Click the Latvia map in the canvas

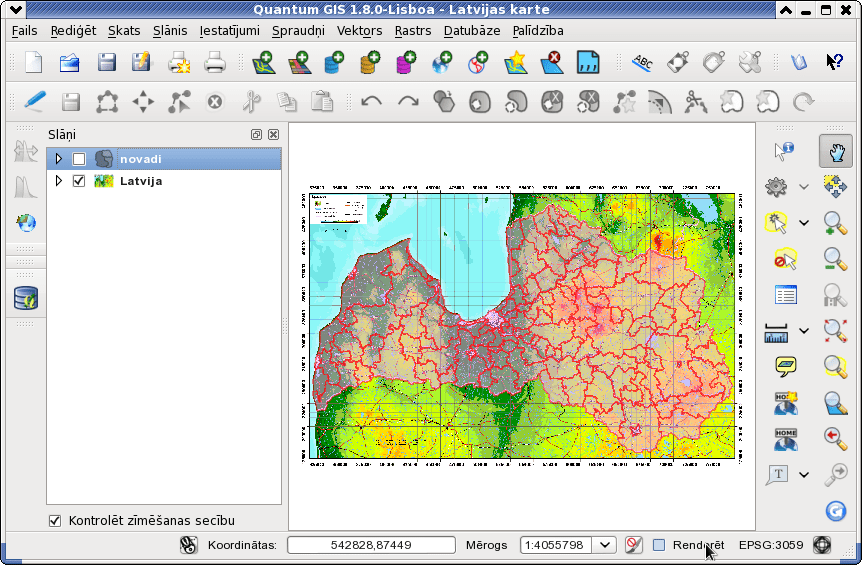tap(522, 326)
